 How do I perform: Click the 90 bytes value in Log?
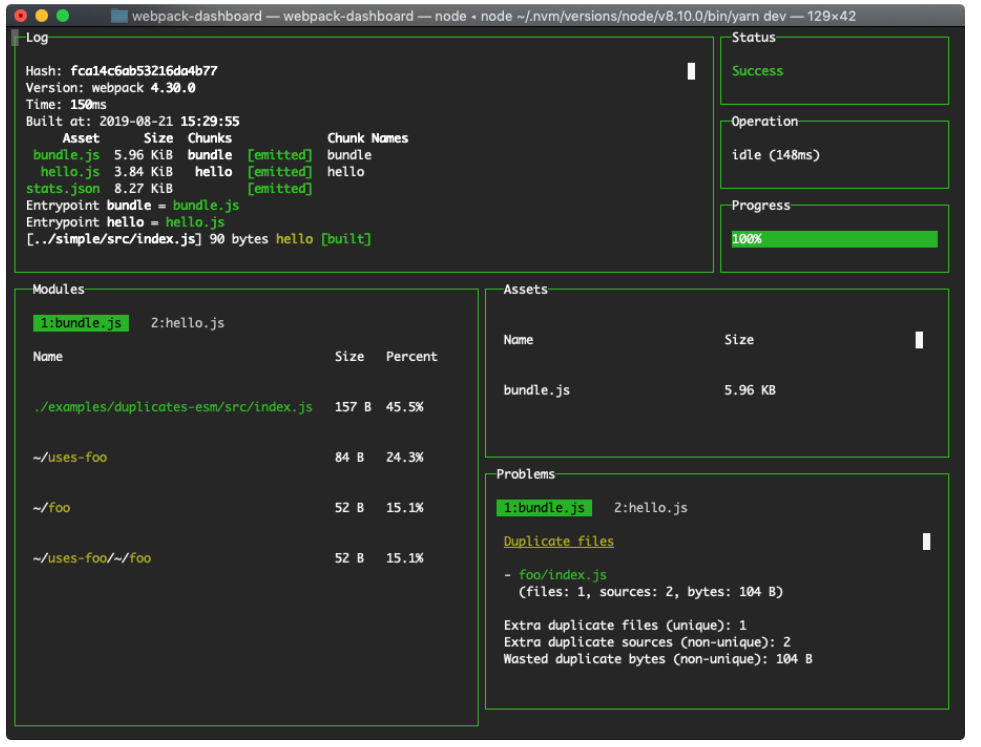click(241, 240)
